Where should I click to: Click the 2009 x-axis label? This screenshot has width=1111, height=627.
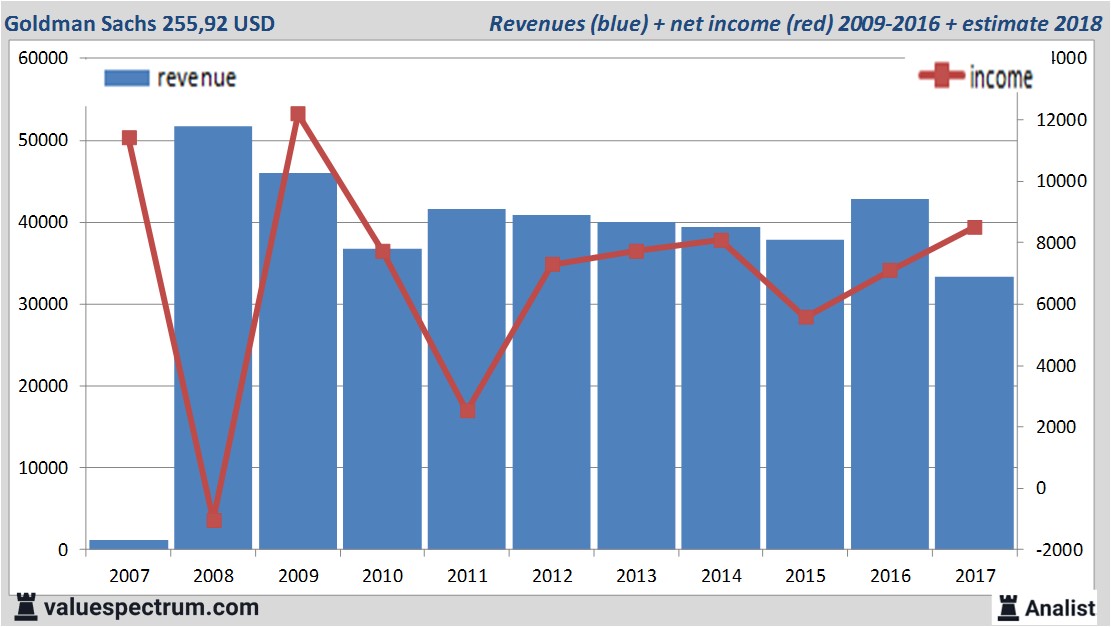click(x=298, y=575)
